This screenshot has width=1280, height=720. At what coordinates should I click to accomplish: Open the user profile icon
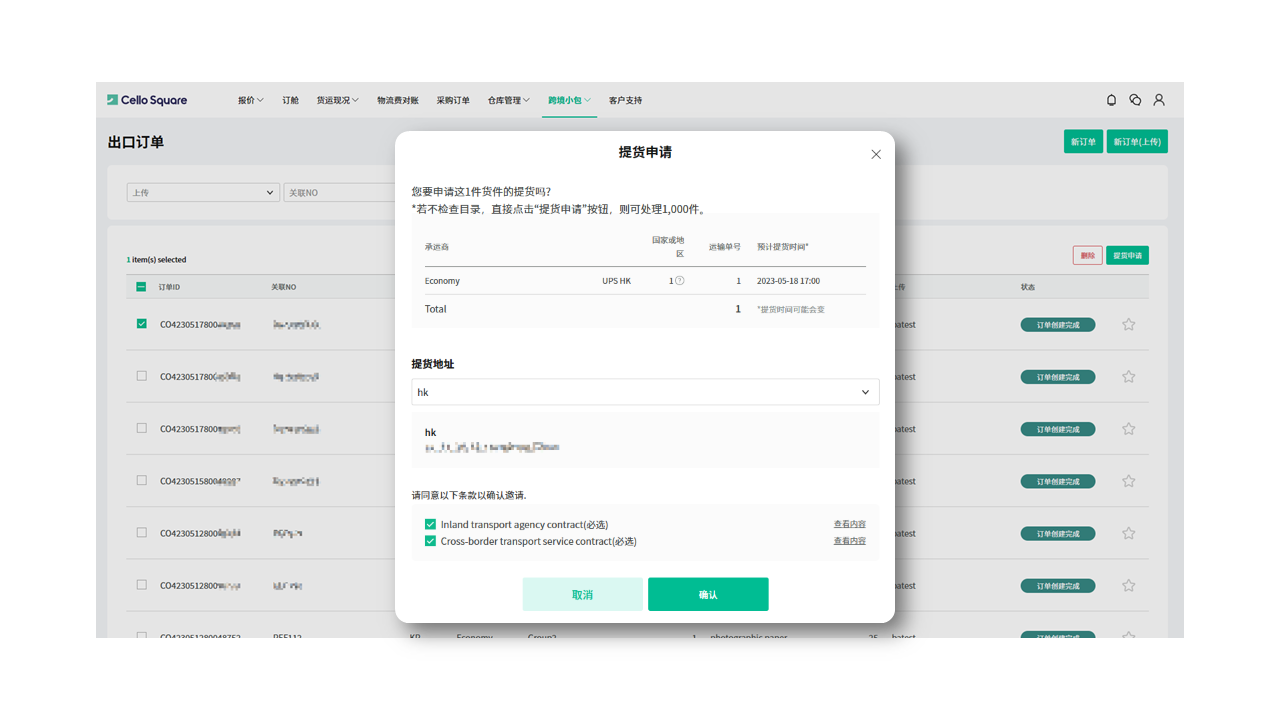[x=1159, y=100]
